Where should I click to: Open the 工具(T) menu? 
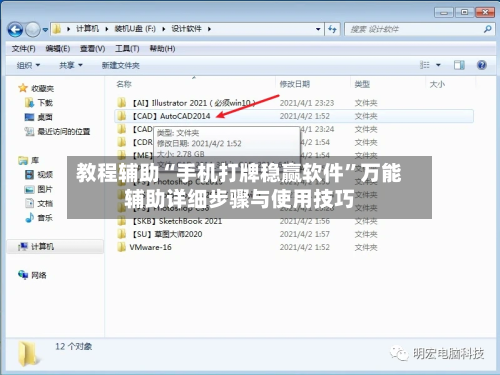point(127,49)
